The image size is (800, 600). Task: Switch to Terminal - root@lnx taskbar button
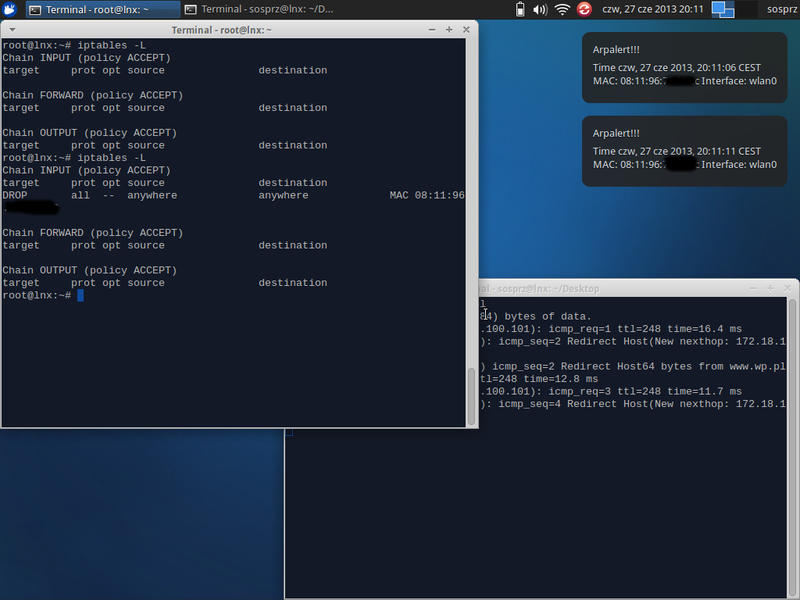[102, 10]
